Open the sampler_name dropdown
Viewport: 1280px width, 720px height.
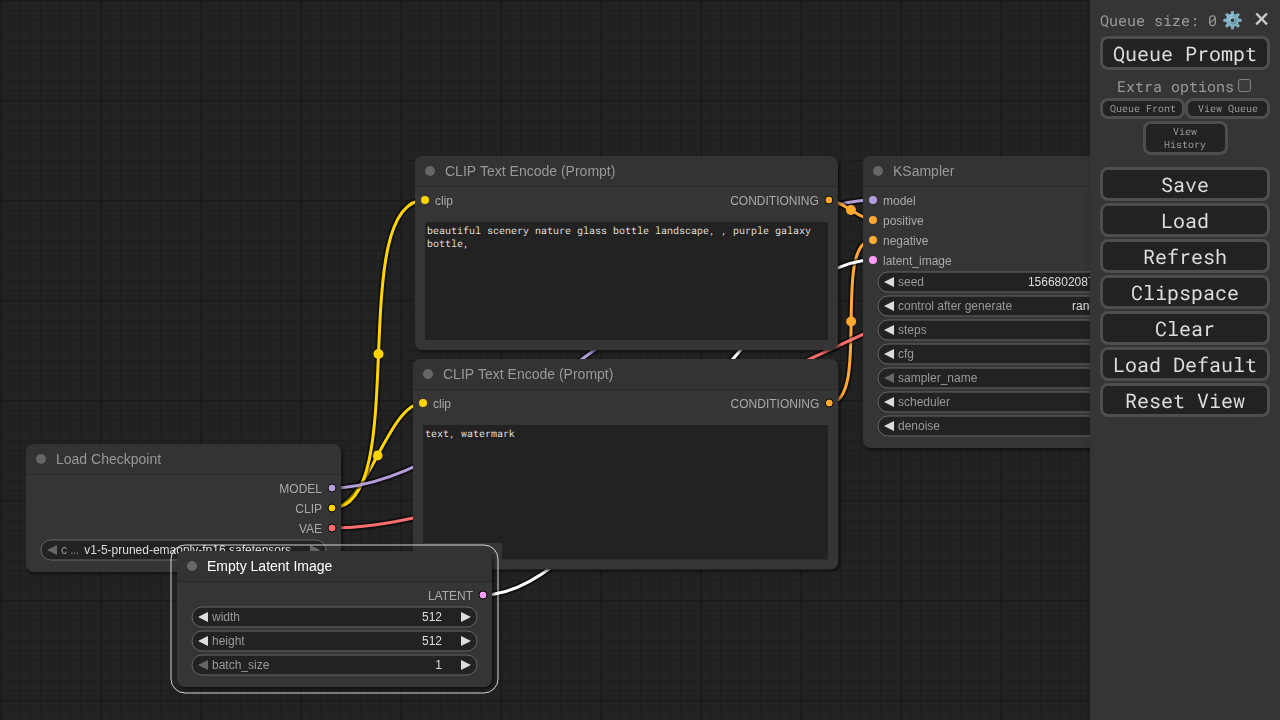point(985,378)
